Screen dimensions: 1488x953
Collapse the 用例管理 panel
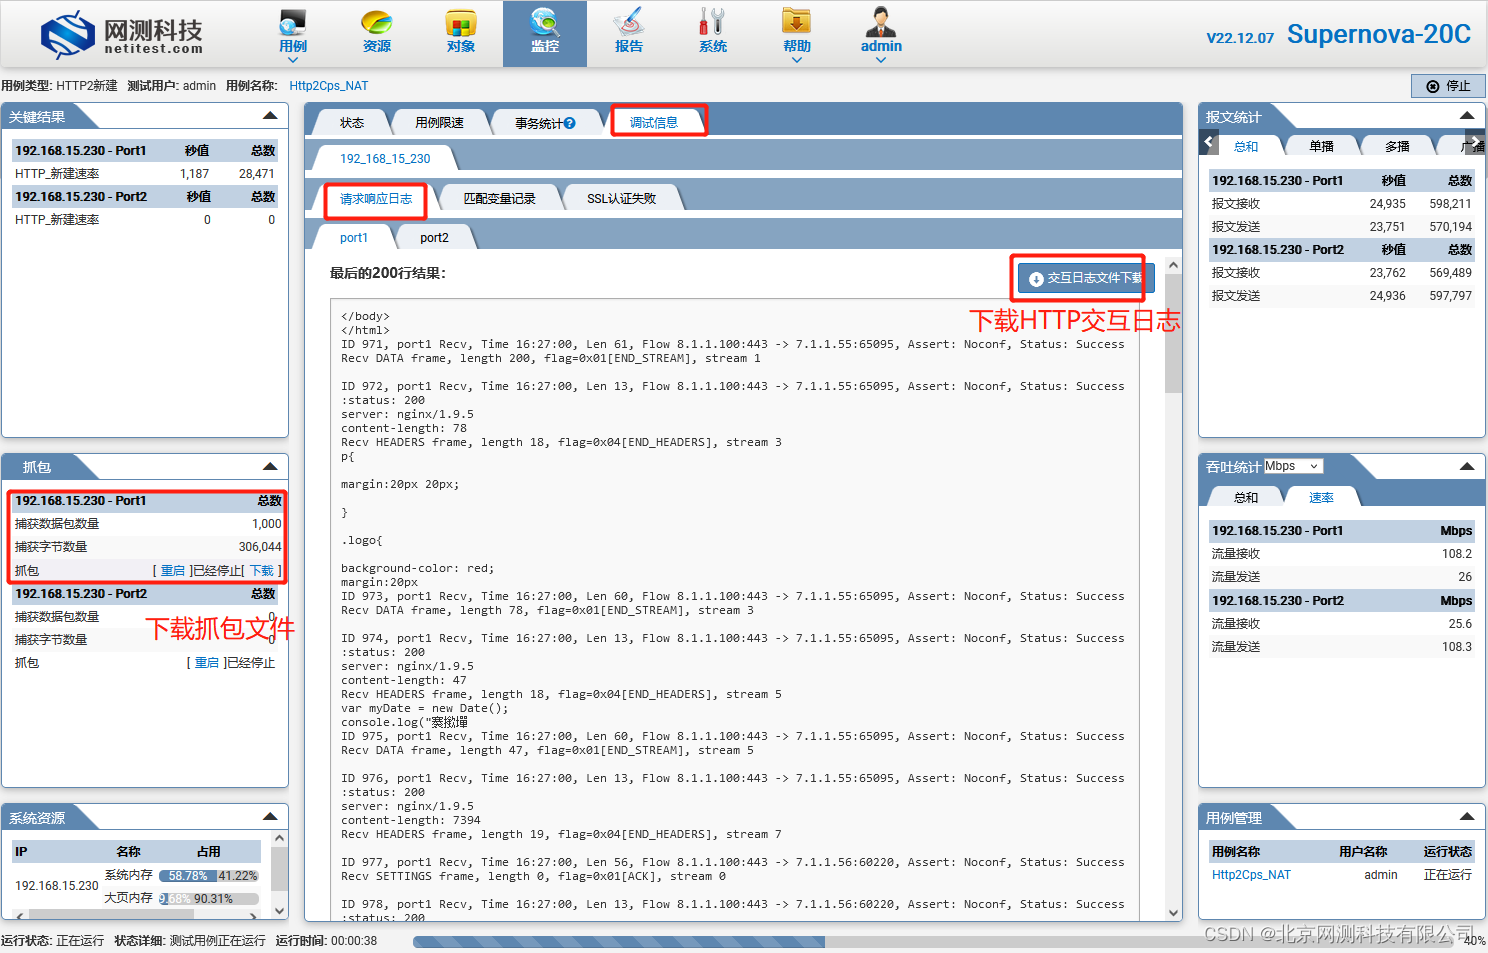(x=1467, y=817)
